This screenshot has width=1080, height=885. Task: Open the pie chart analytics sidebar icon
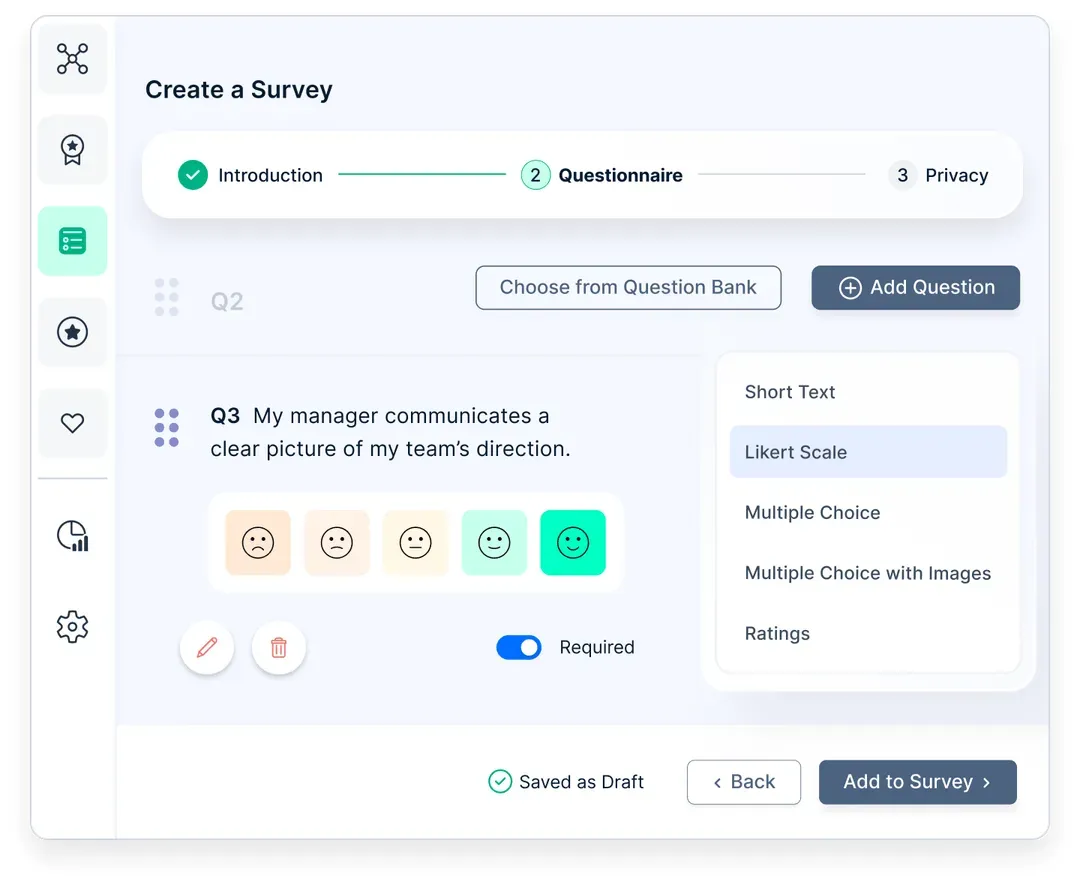pyautogui.click(x=72, y=536)
